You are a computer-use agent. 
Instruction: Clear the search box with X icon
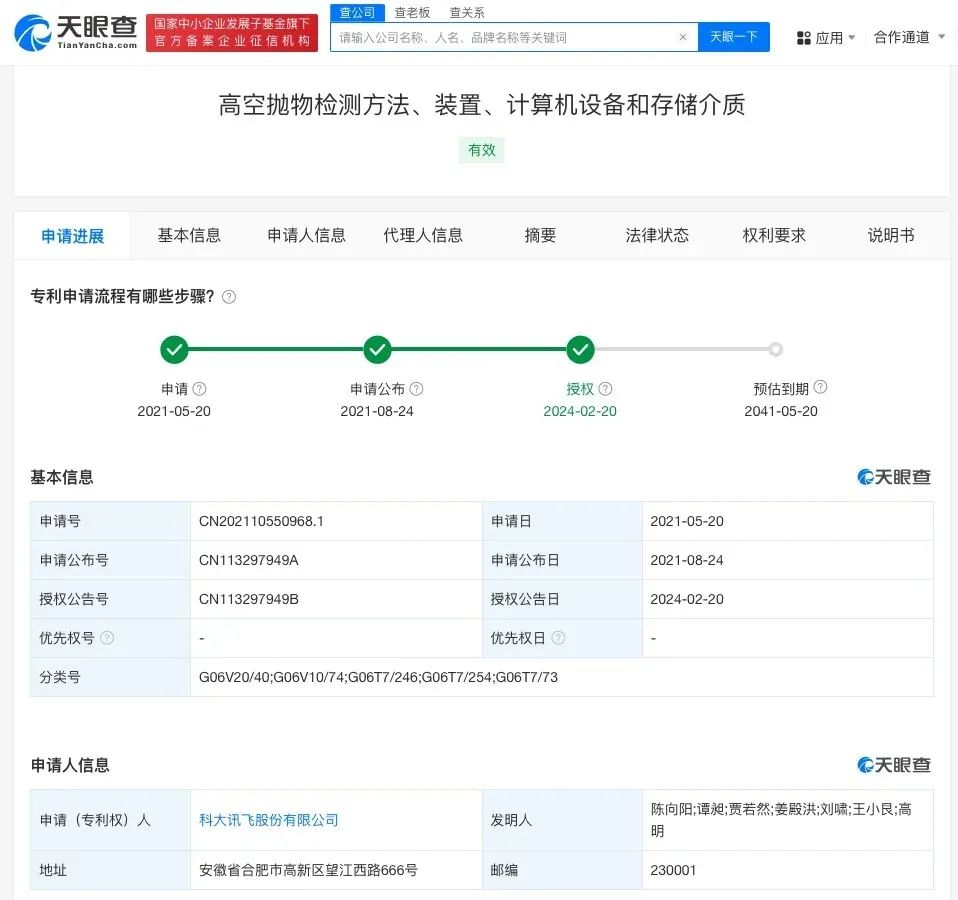click(x=683, y=37)
